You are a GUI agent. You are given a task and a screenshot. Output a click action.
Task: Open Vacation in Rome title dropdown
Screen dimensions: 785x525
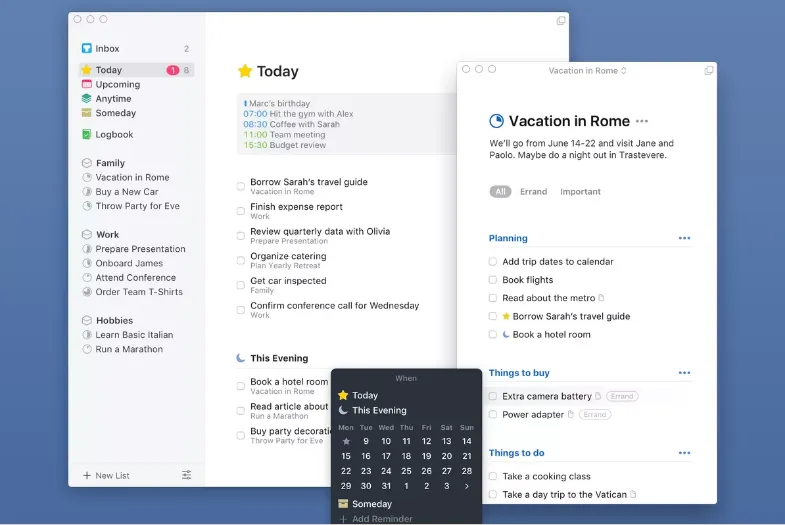587,71
